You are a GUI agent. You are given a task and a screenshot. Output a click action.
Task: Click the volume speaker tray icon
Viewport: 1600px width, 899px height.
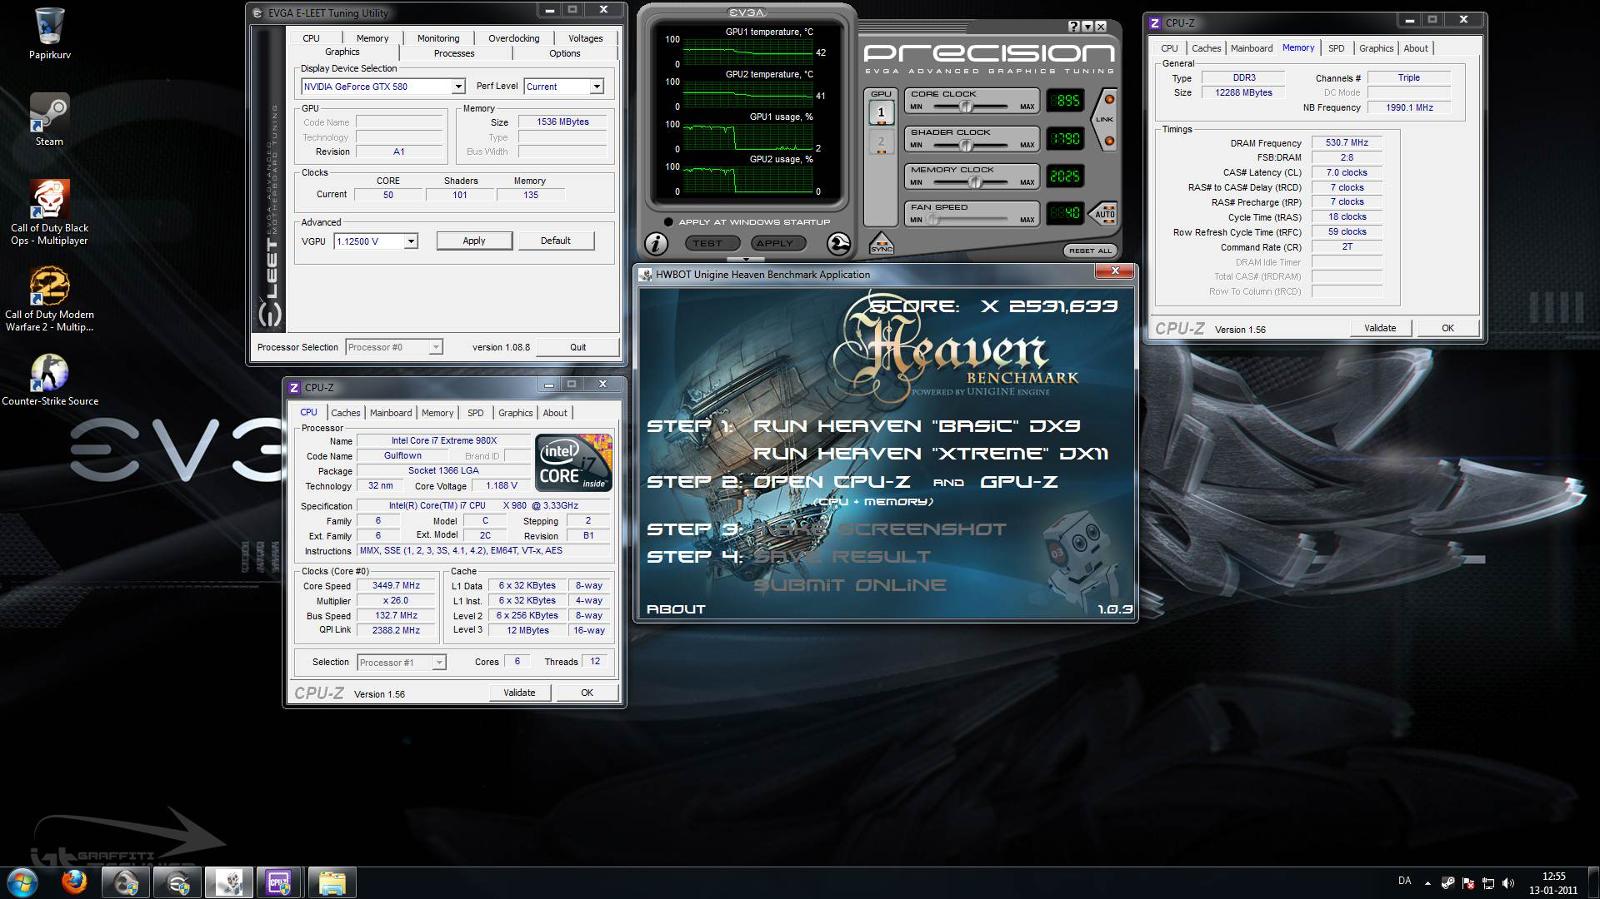[1508, 882]
